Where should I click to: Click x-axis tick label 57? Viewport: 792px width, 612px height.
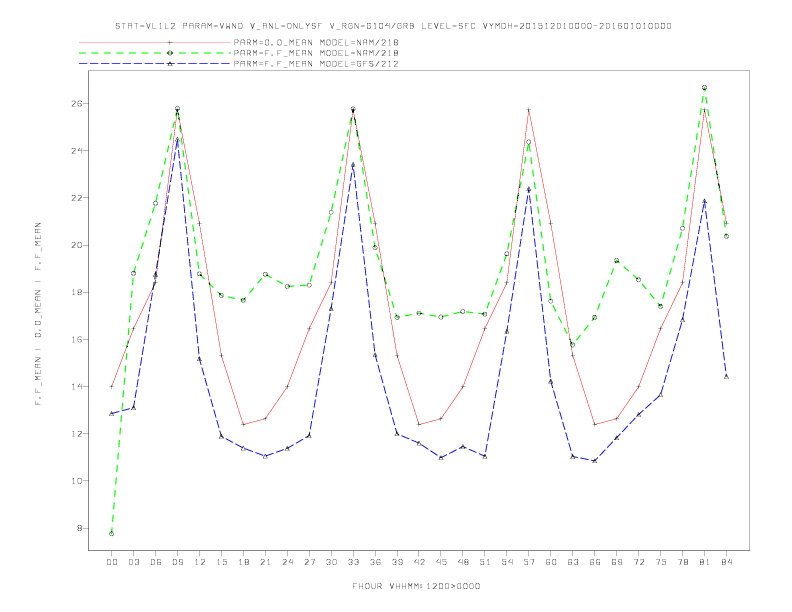[x=529, y=562]
